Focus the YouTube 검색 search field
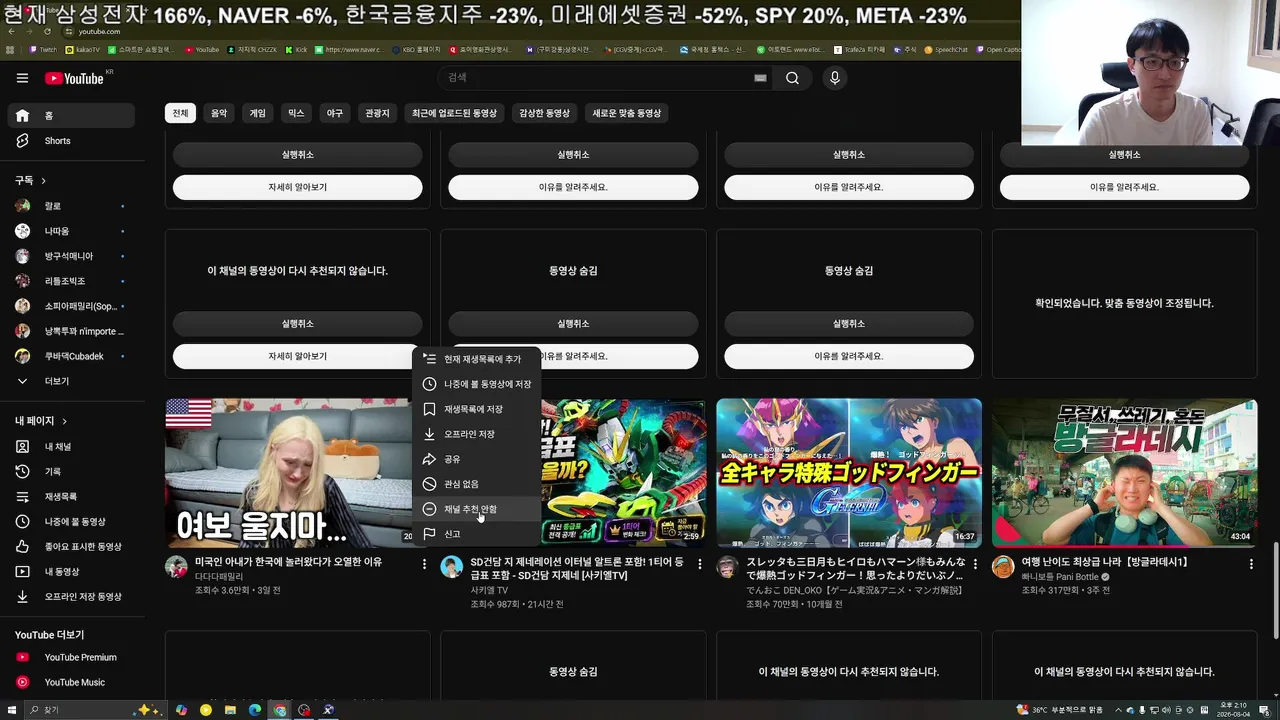1280x720 pixels. (x=595, y=78)
